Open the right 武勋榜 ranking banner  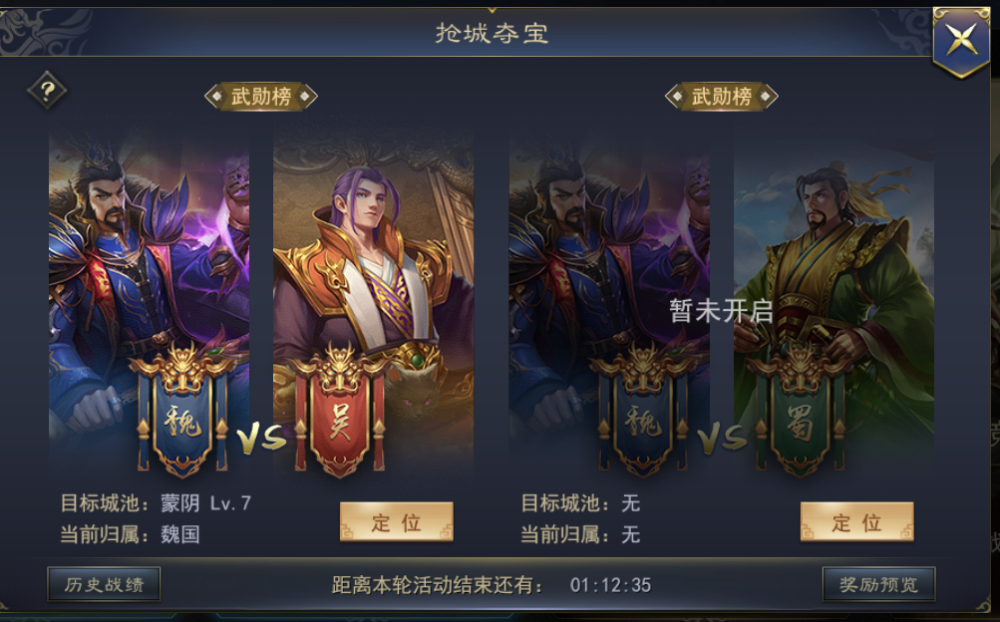tap(721, 96)
